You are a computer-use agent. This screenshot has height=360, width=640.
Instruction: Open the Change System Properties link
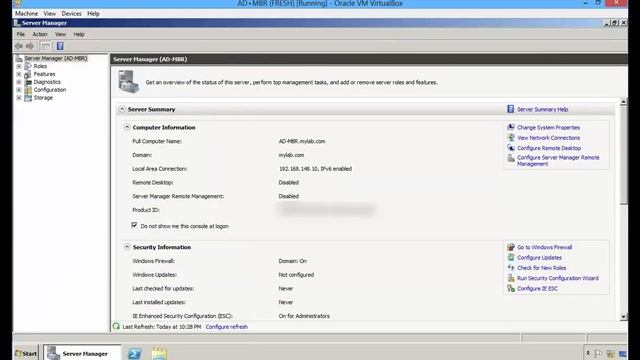click(x=548, y=127)
